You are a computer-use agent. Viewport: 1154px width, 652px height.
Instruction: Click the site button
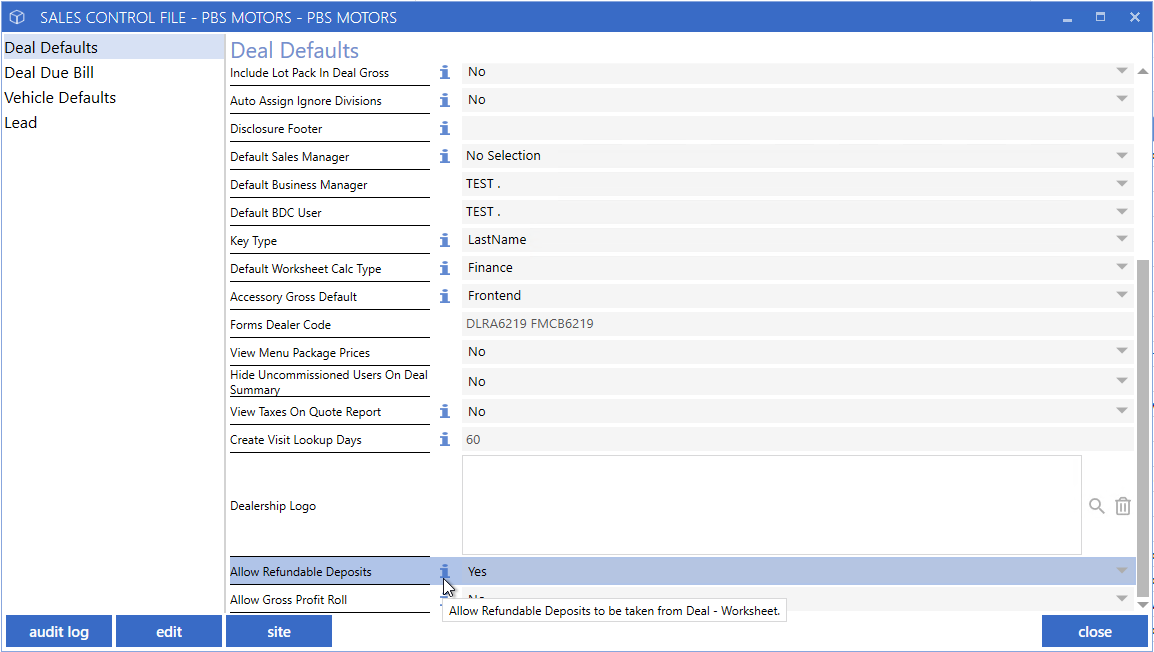point(279,631)
